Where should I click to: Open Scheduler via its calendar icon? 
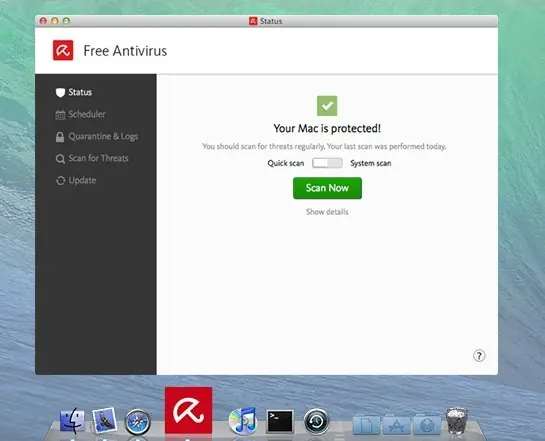pyautogui.click(x=60, y=114)
